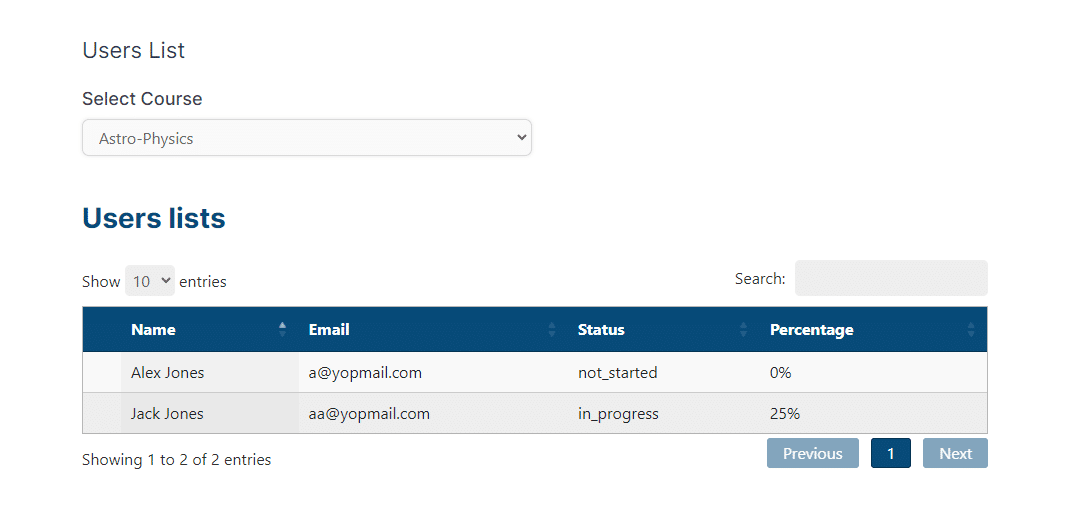Open the Select Course dropdown
1071x521 pixels.
pos(307,138)
